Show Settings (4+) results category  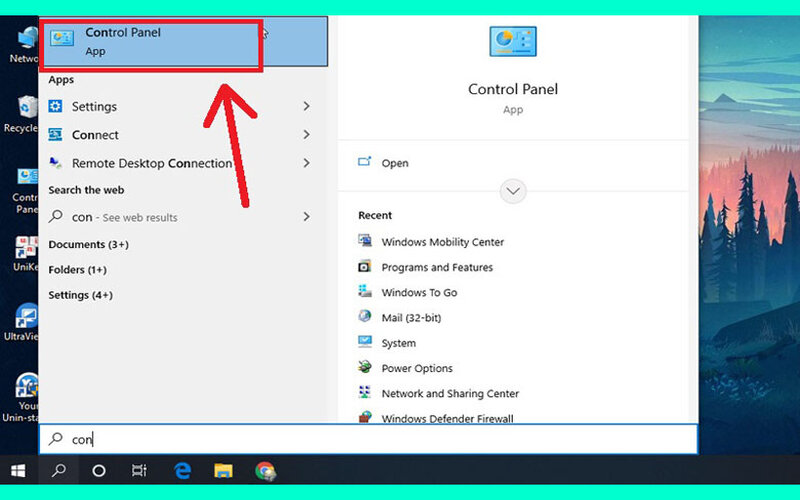[80, 295]
